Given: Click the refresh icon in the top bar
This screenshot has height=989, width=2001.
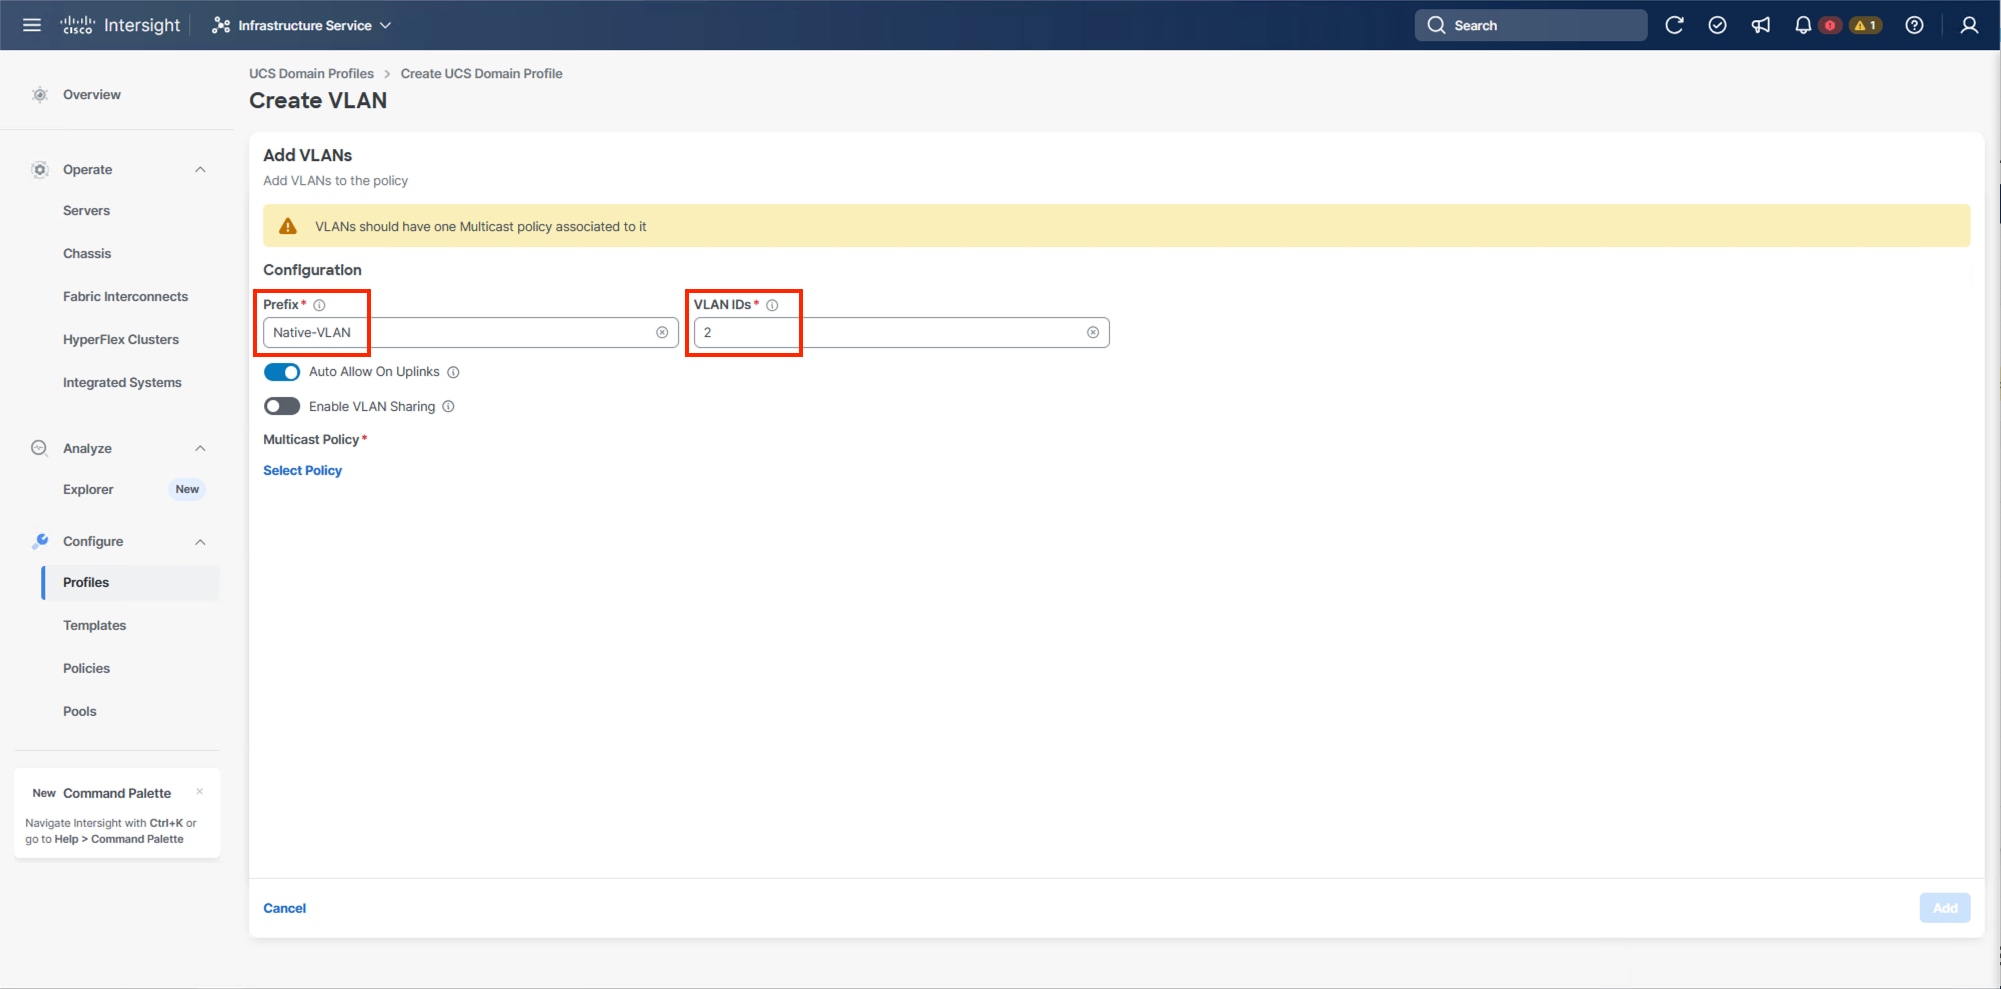Looking at the screenshot, I should pyautogui.click(x=1675, y=25).
